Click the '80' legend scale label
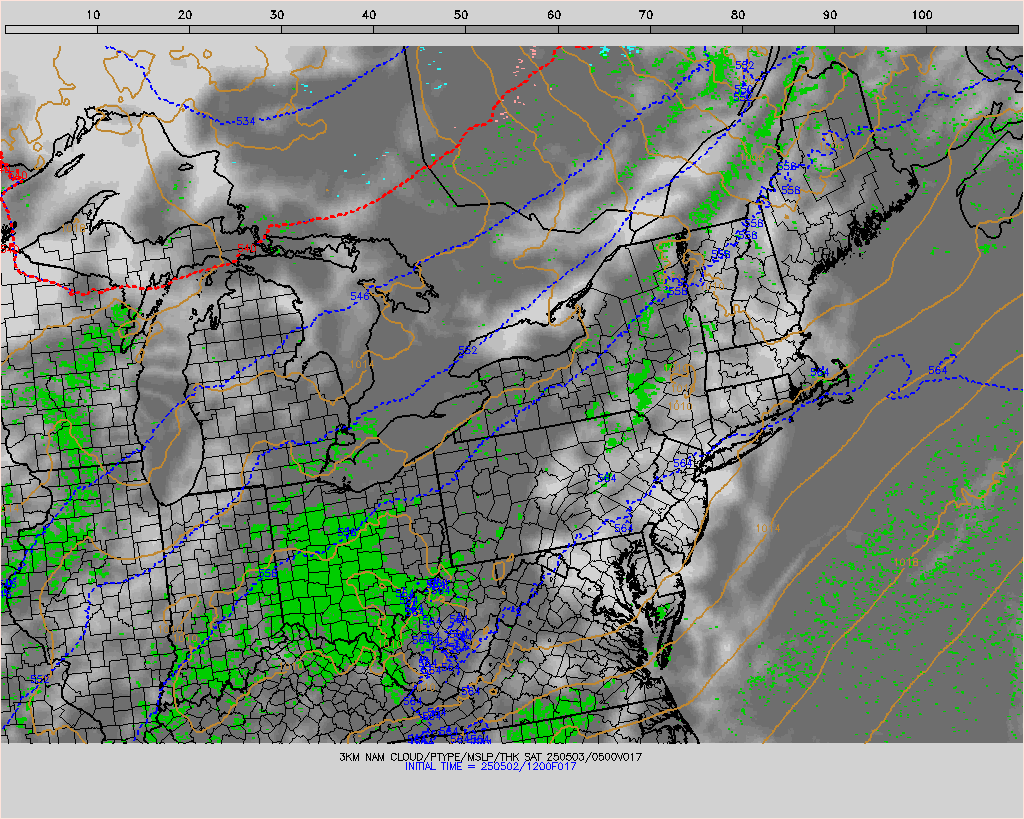The width and height of the screenshot is (1024, 819). 738,14
